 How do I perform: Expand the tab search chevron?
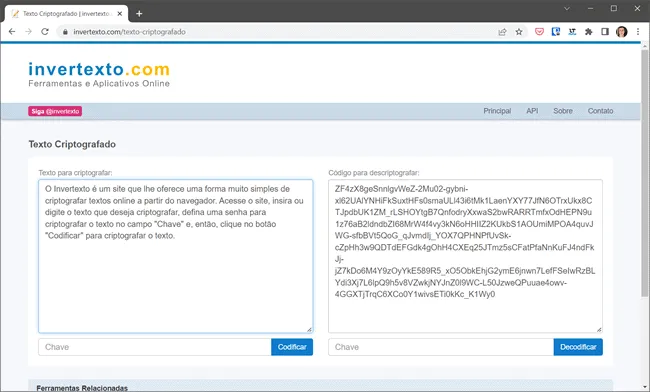pos(567,8)
